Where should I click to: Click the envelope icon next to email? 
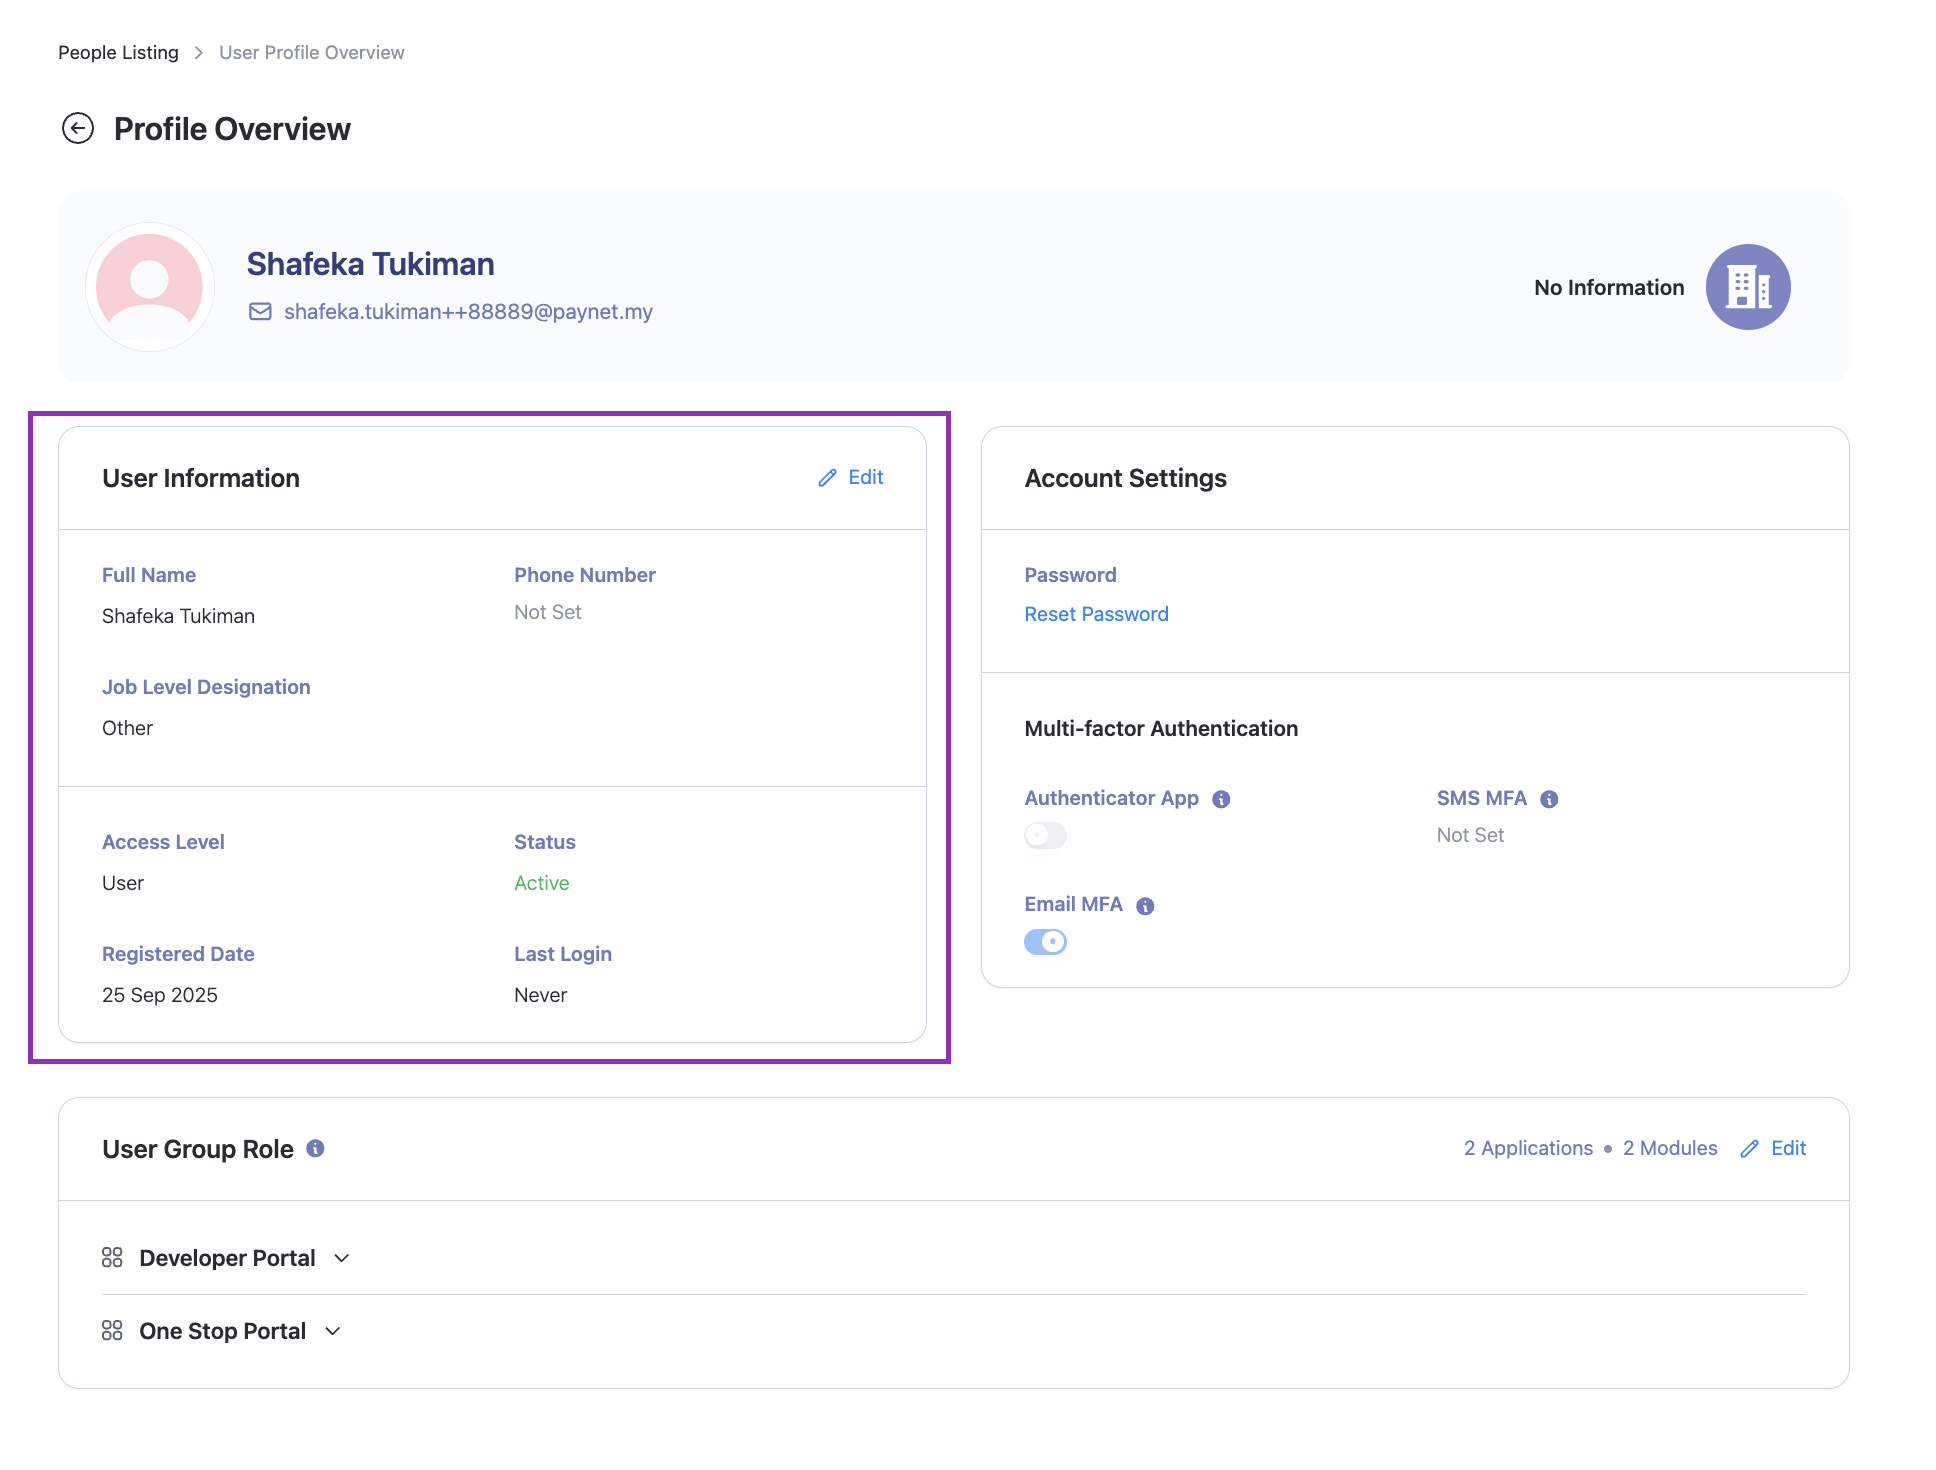click(260, 312)
